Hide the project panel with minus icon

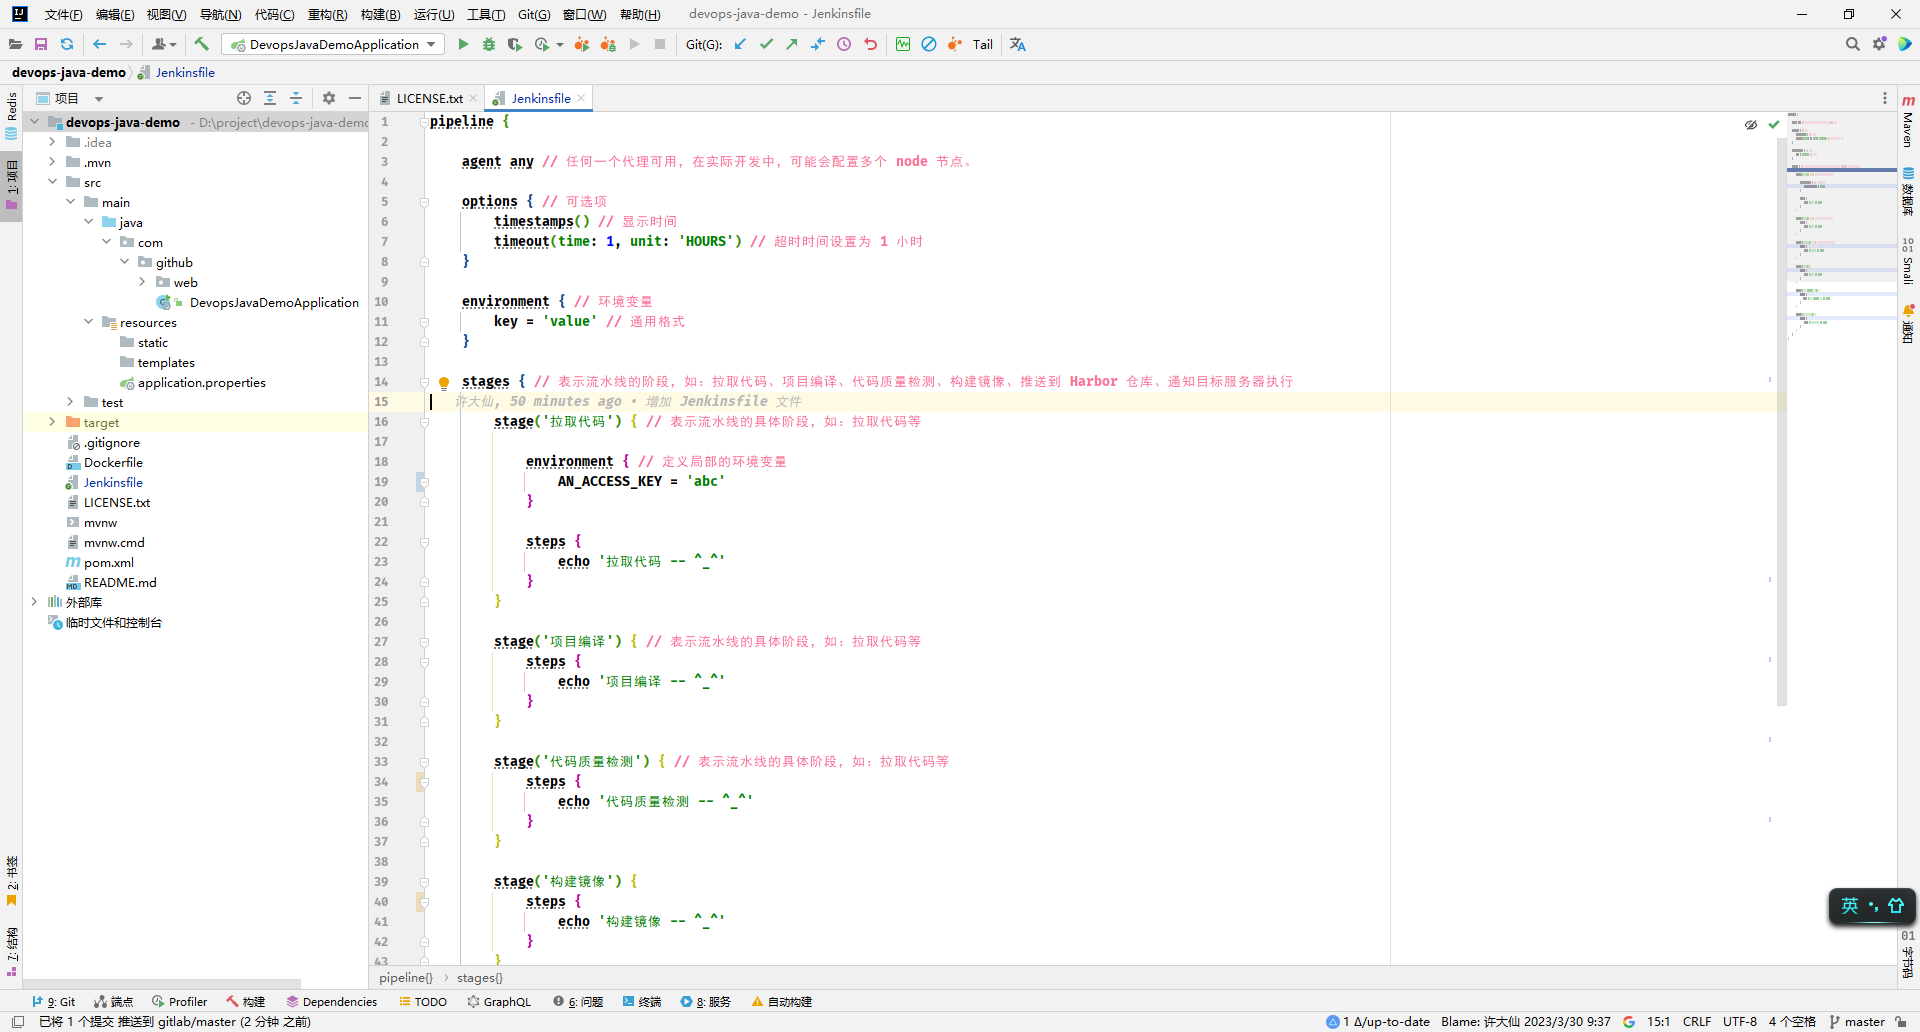tap(355, 98)
